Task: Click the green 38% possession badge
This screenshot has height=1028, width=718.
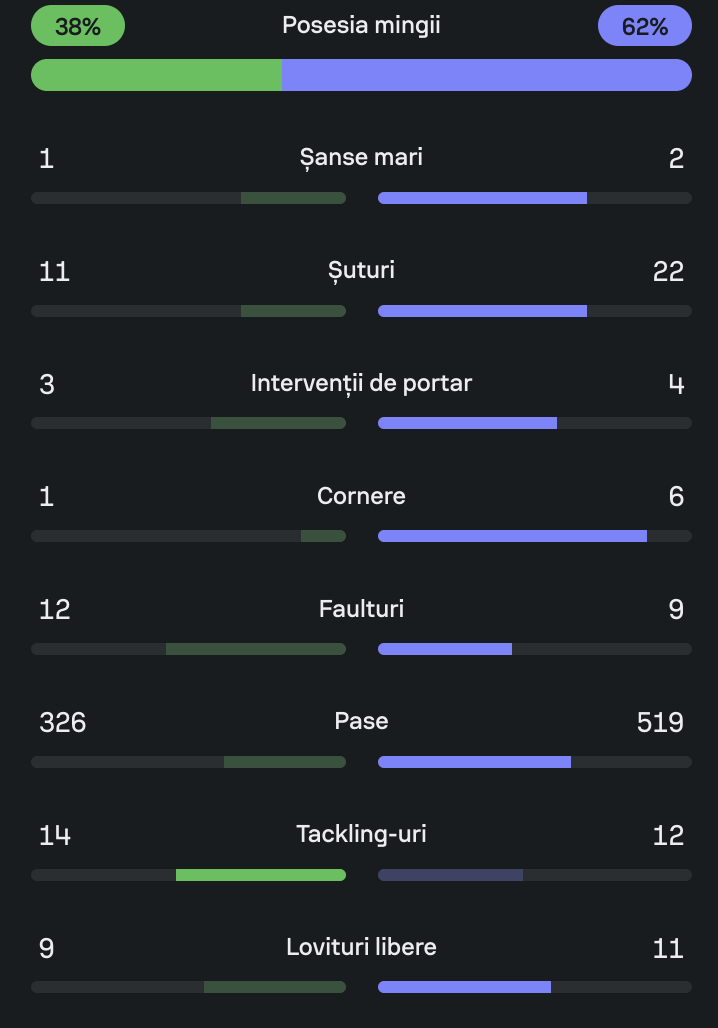Action: pos(78,26)
